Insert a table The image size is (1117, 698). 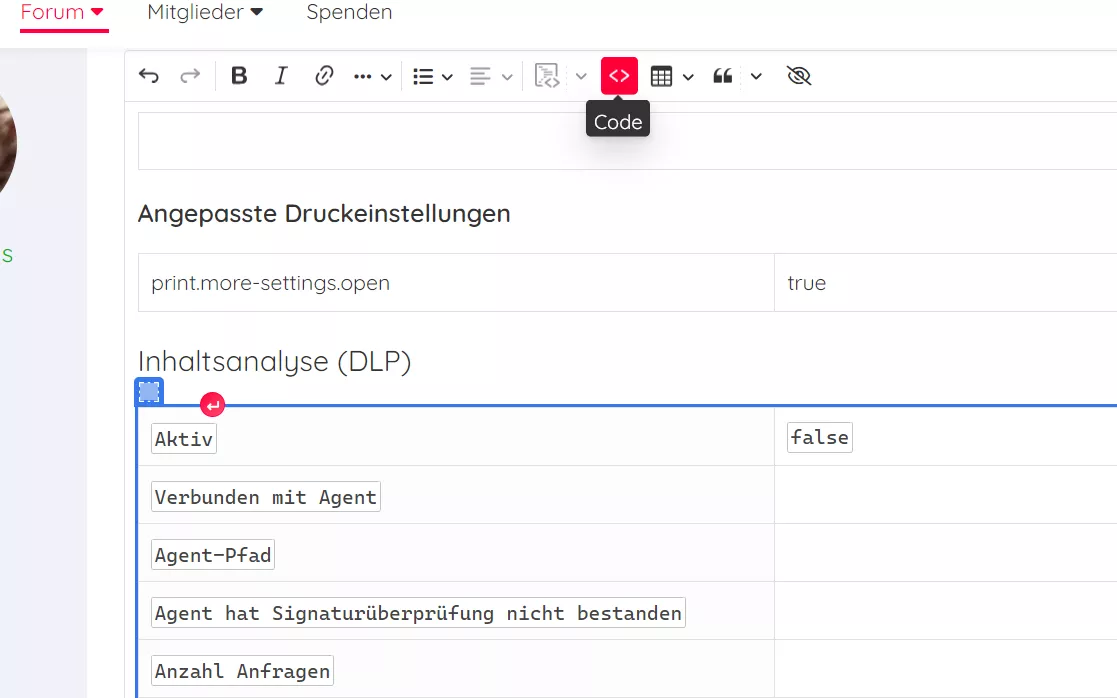tap(661, 76)
